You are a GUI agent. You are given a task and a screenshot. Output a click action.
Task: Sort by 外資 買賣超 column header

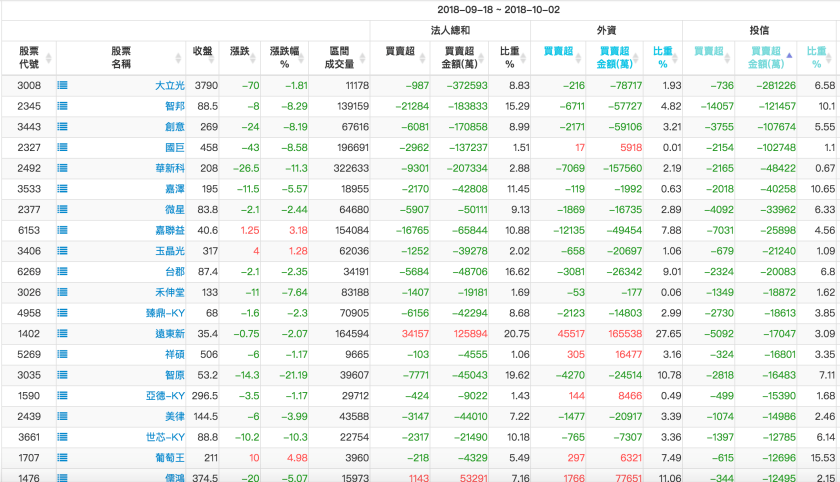558,58
